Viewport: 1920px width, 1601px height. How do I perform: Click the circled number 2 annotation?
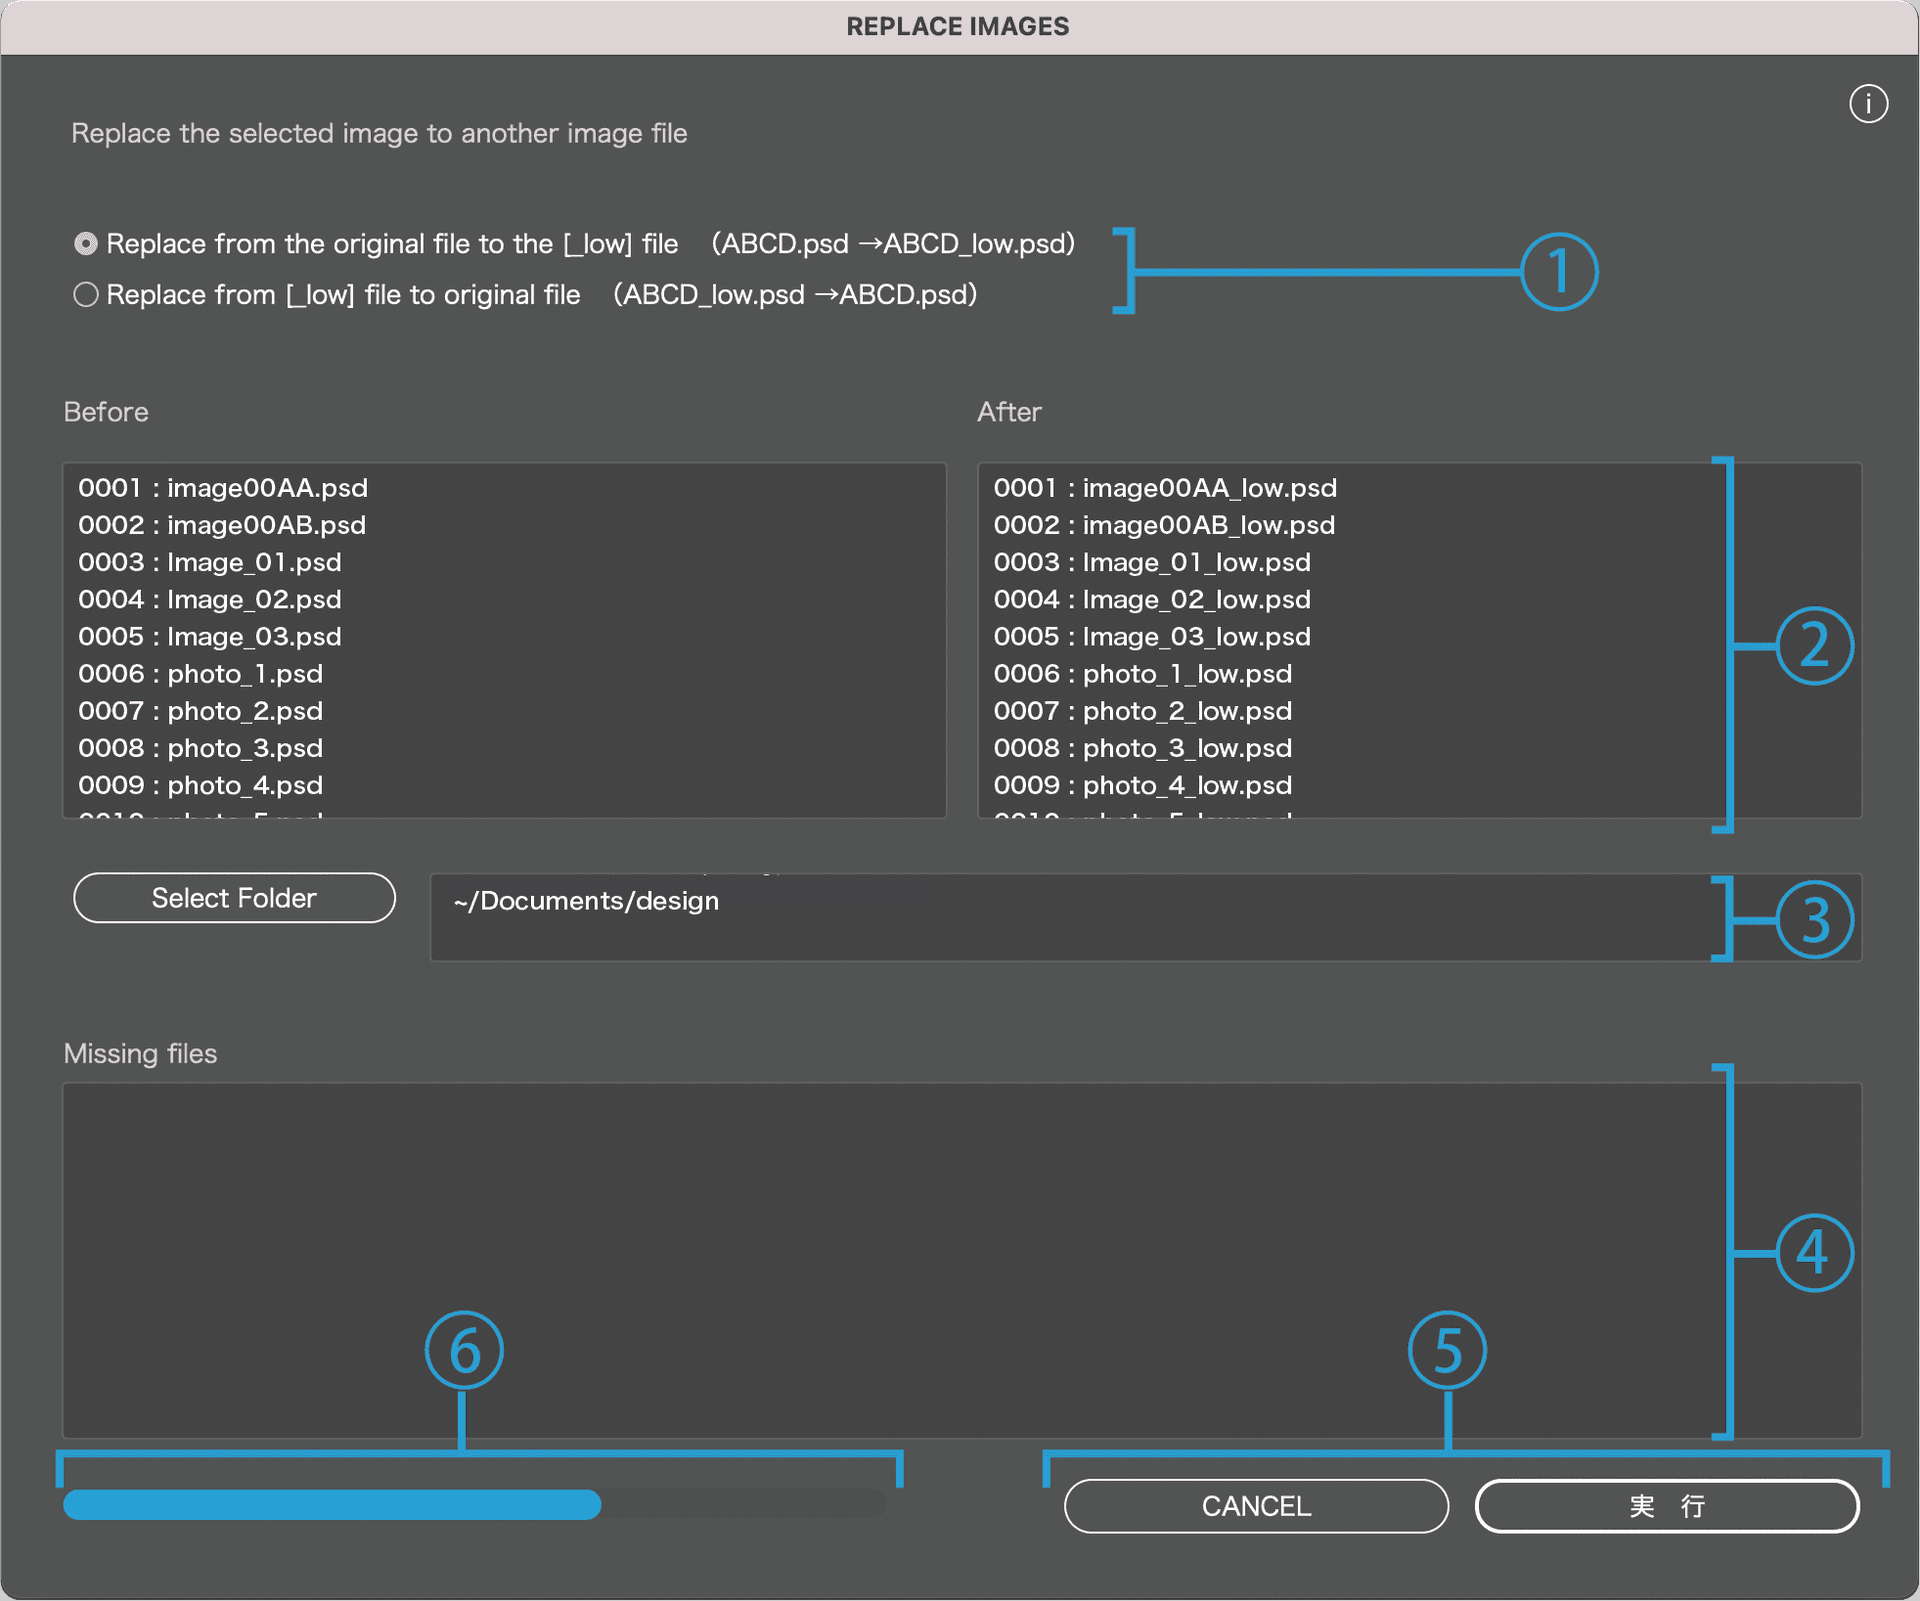pos(1814,646)
